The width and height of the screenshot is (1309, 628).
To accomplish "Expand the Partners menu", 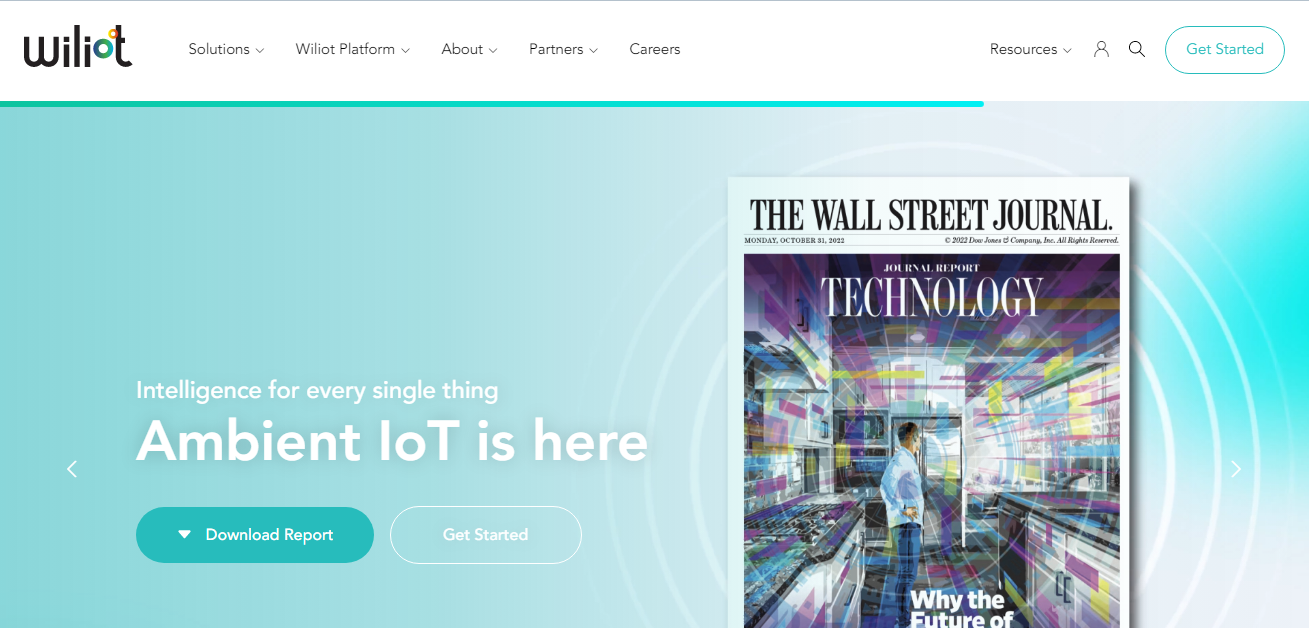I will (563, 49).
